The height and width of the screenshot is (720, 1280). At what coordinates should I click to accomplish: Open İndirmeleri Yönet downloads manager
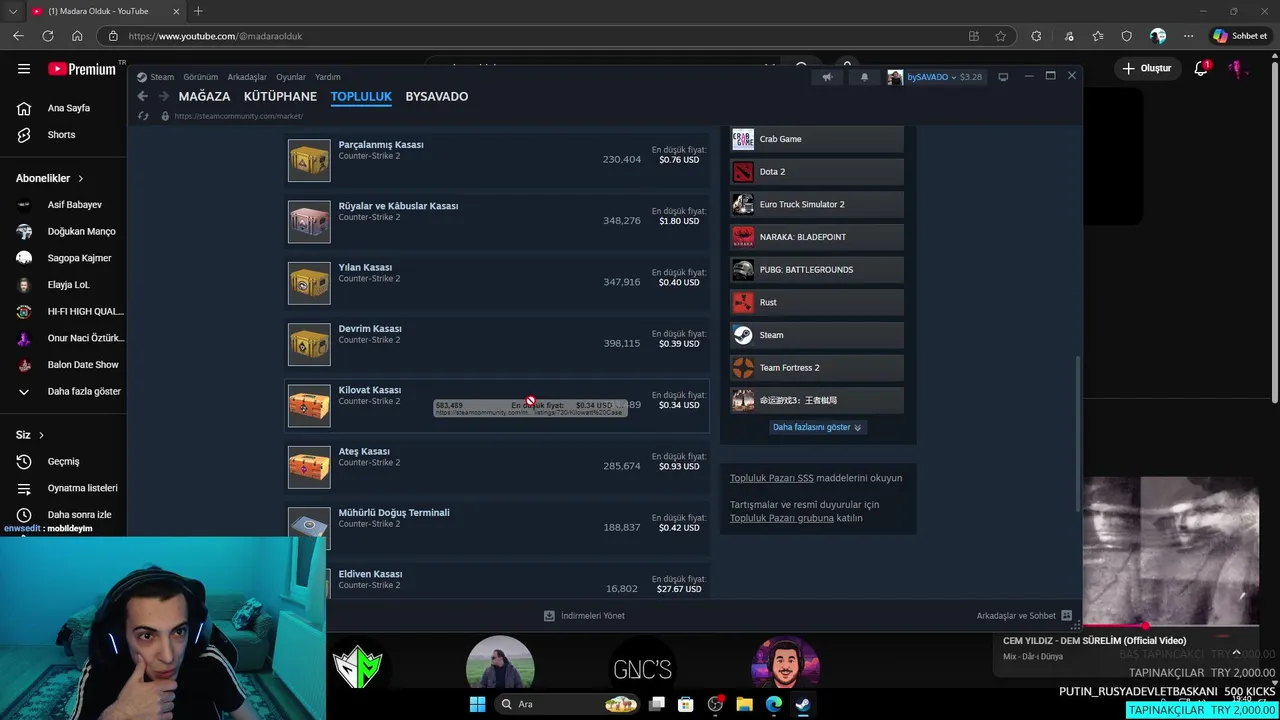coord(584,616)
